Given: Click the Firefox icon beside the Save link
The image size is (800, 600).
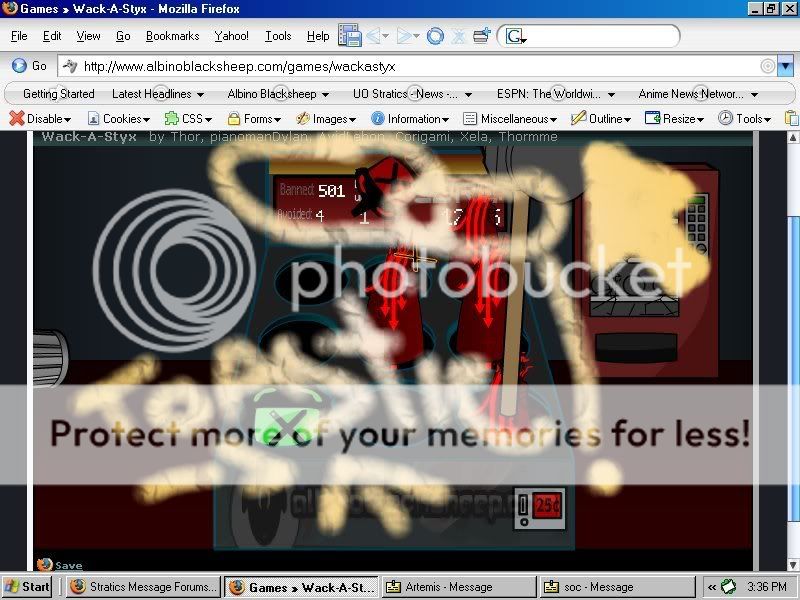Looking at the screenshot, I should [45, 564].
